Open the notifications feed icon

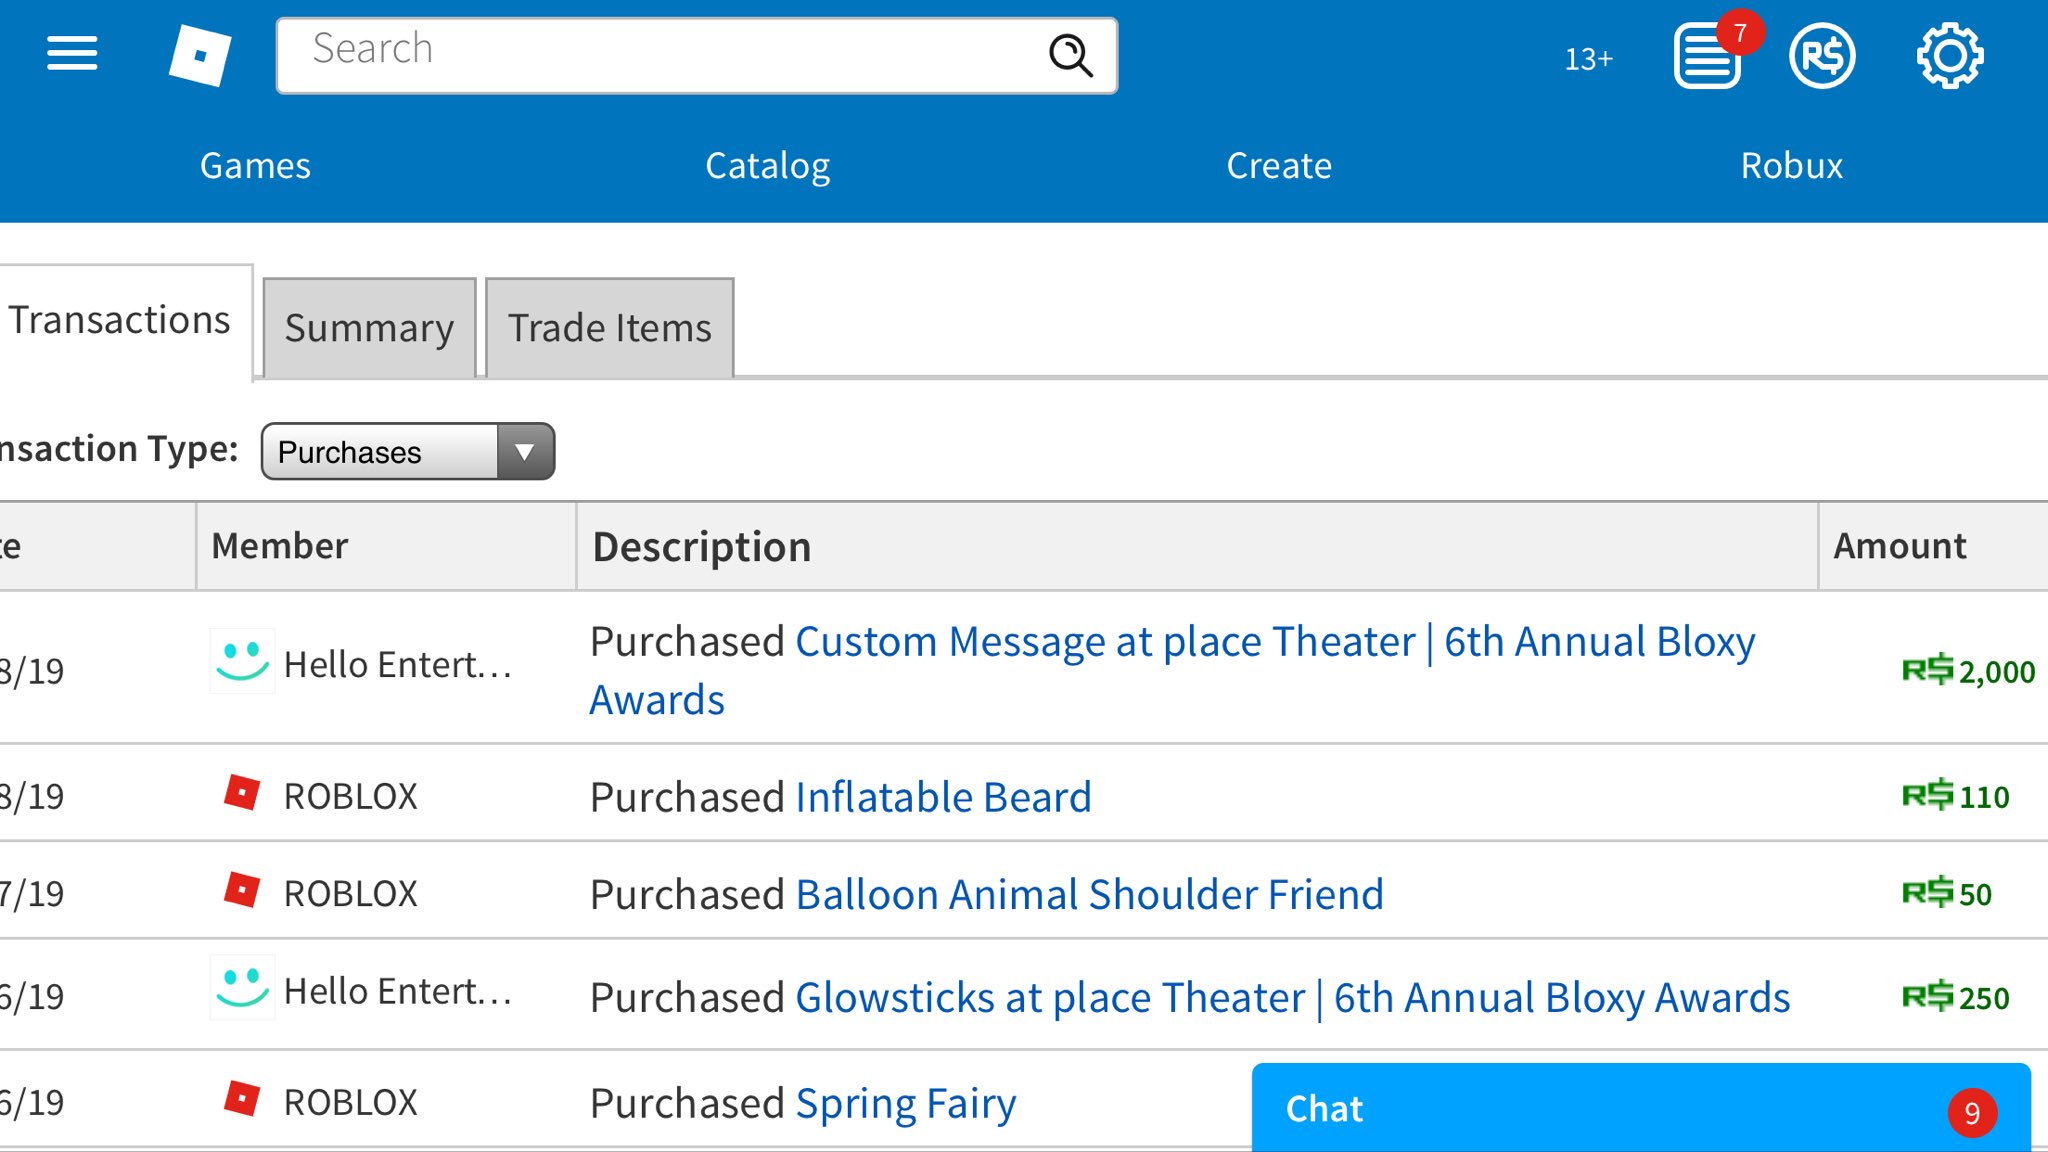point(1707,57)
